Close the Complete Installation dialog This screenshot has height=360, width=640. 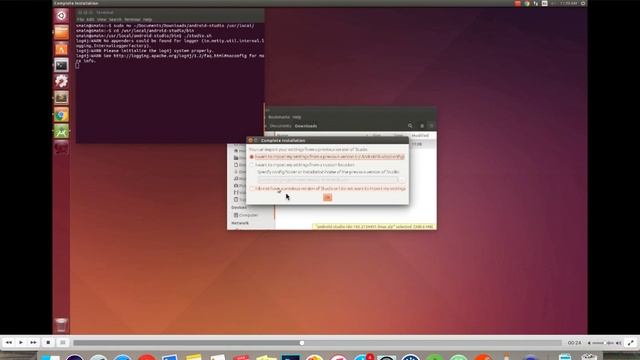pos(250,140)
